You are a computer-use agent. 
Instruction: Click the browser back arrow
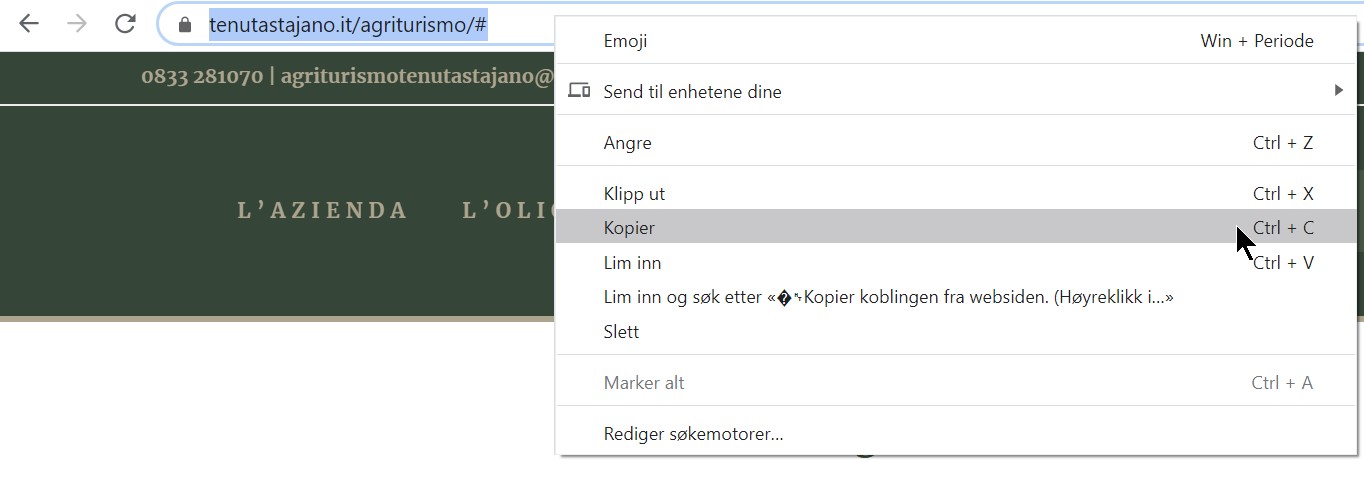(29, 24)
